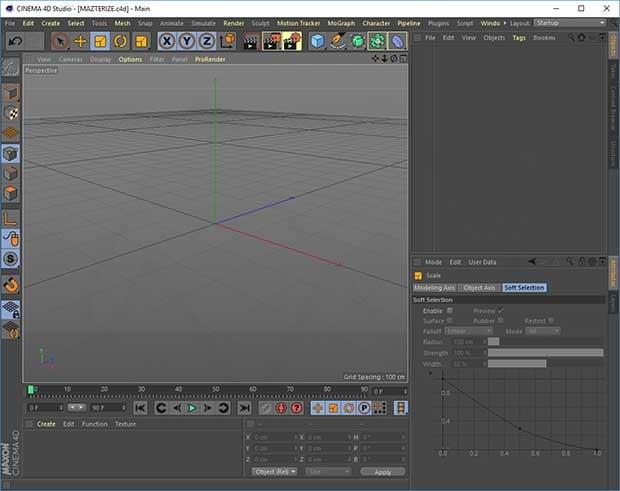Open the Mode dropdown in Soft Selection
Image resolution: width=620 pixels, height=491 pixels.
tap(543, 331)
